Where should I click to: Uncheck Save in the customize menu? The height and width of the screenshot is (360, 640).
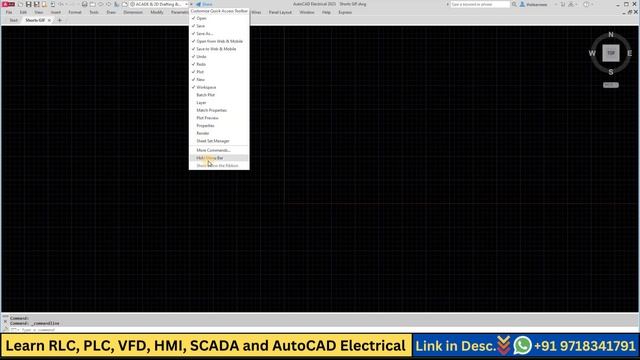[219, 26]
